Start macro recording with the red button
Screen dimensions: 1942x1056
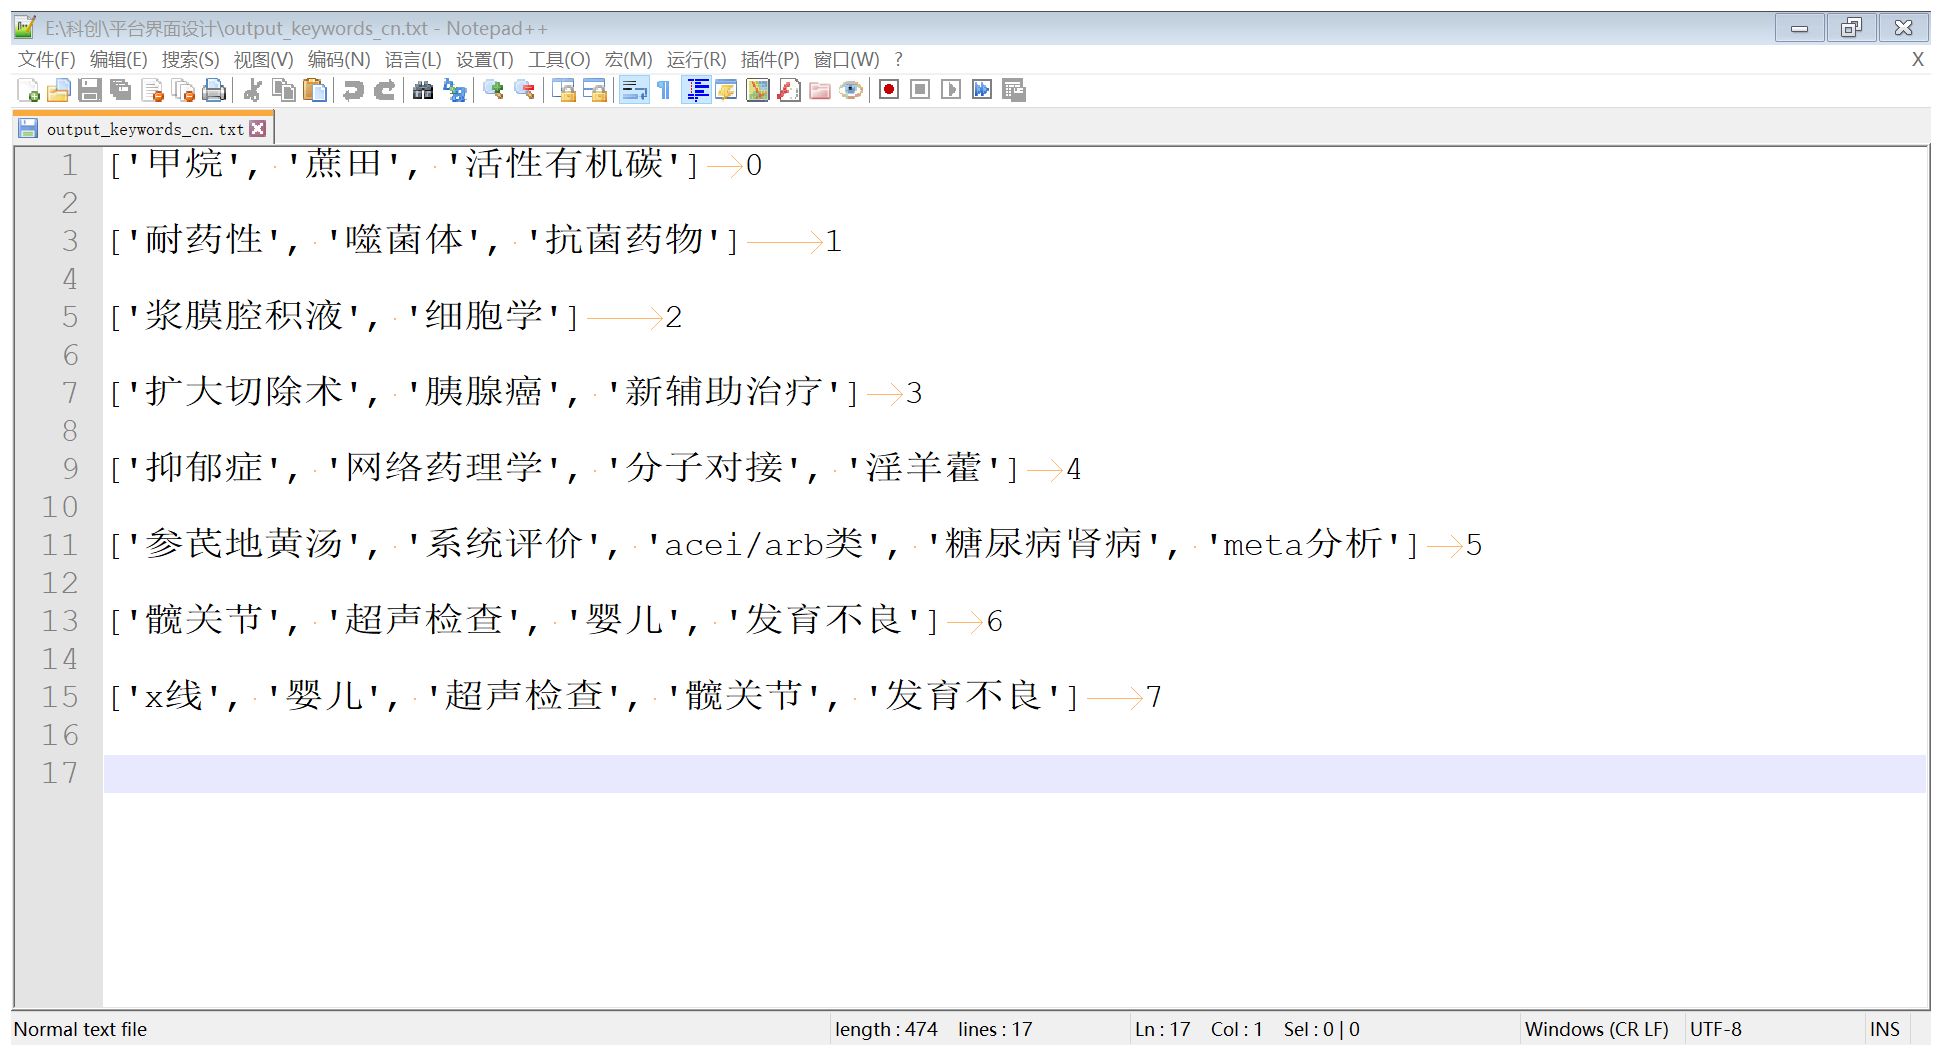[888, 91]
